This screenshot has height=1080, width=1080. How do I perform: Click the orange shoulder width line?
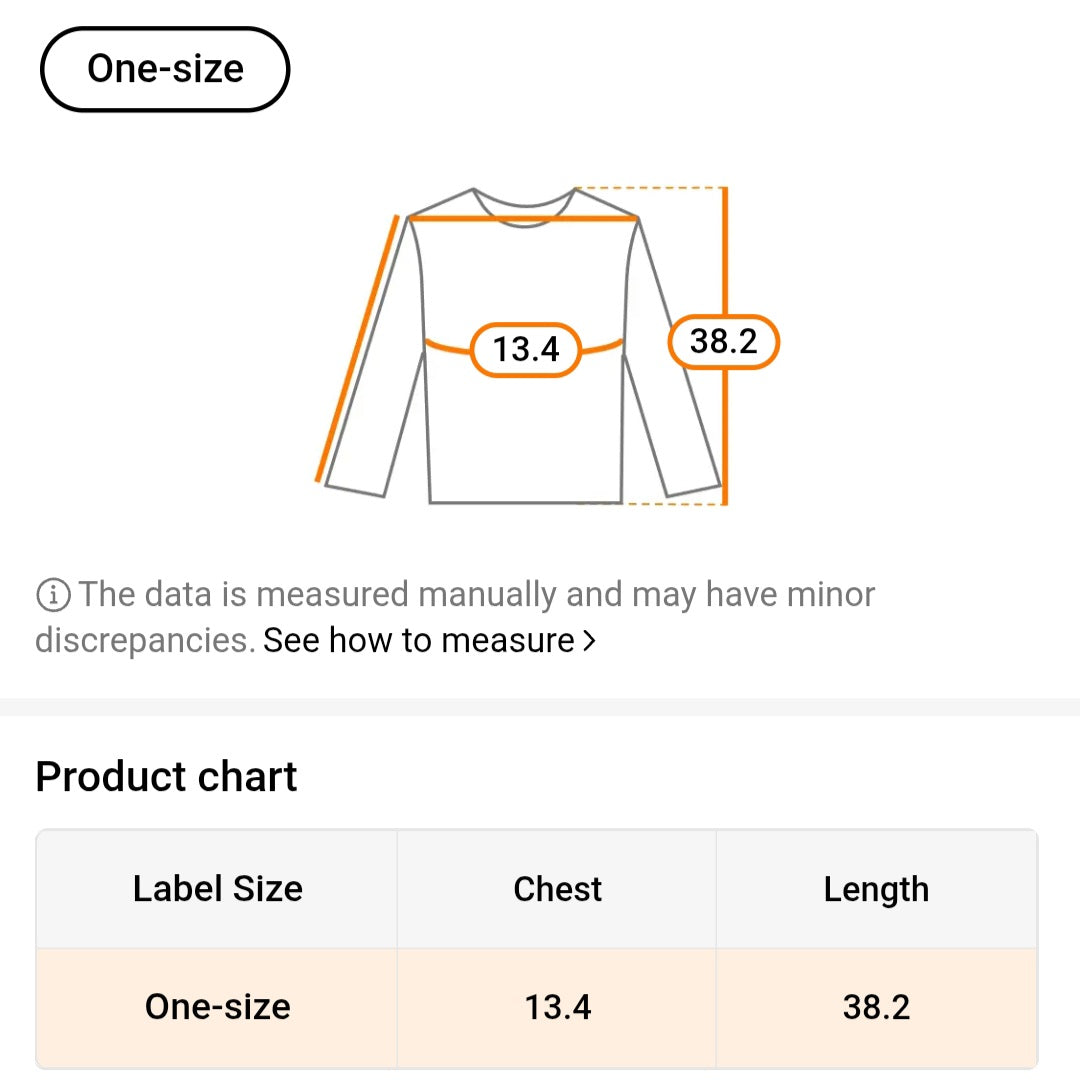[523, 217]
